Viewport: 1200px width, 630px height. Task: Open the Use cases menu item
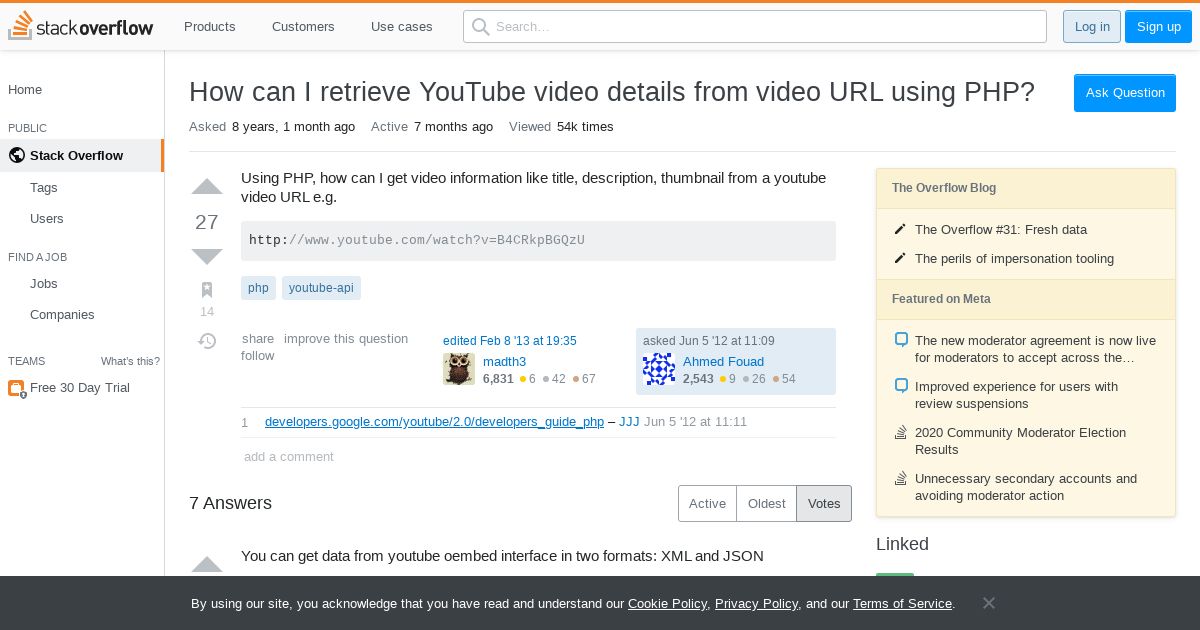tap(402, 26)
